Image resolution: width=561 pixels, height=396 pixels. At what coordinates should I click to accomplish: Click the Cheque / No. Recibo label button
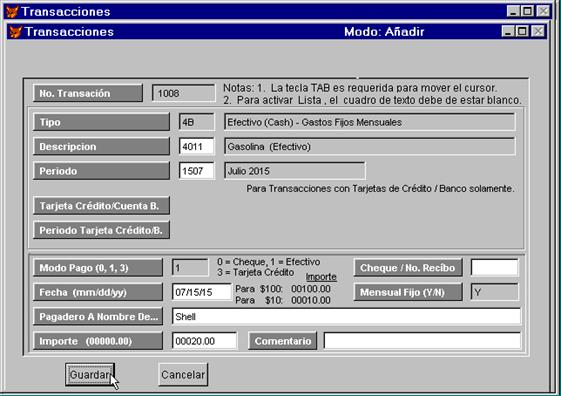pyautogui.click(x=408, y=268)
